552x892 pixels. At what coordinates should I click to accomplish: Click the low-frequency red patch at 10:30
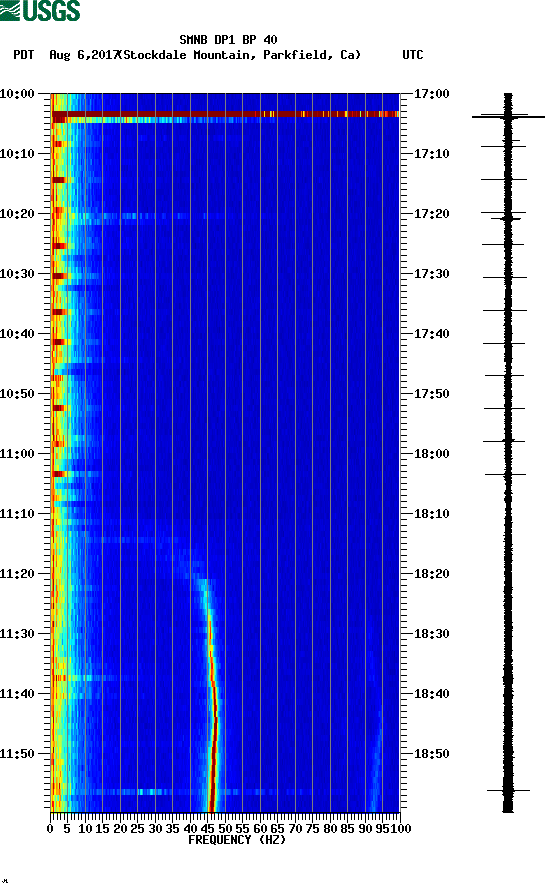click(x=59, y=276)
